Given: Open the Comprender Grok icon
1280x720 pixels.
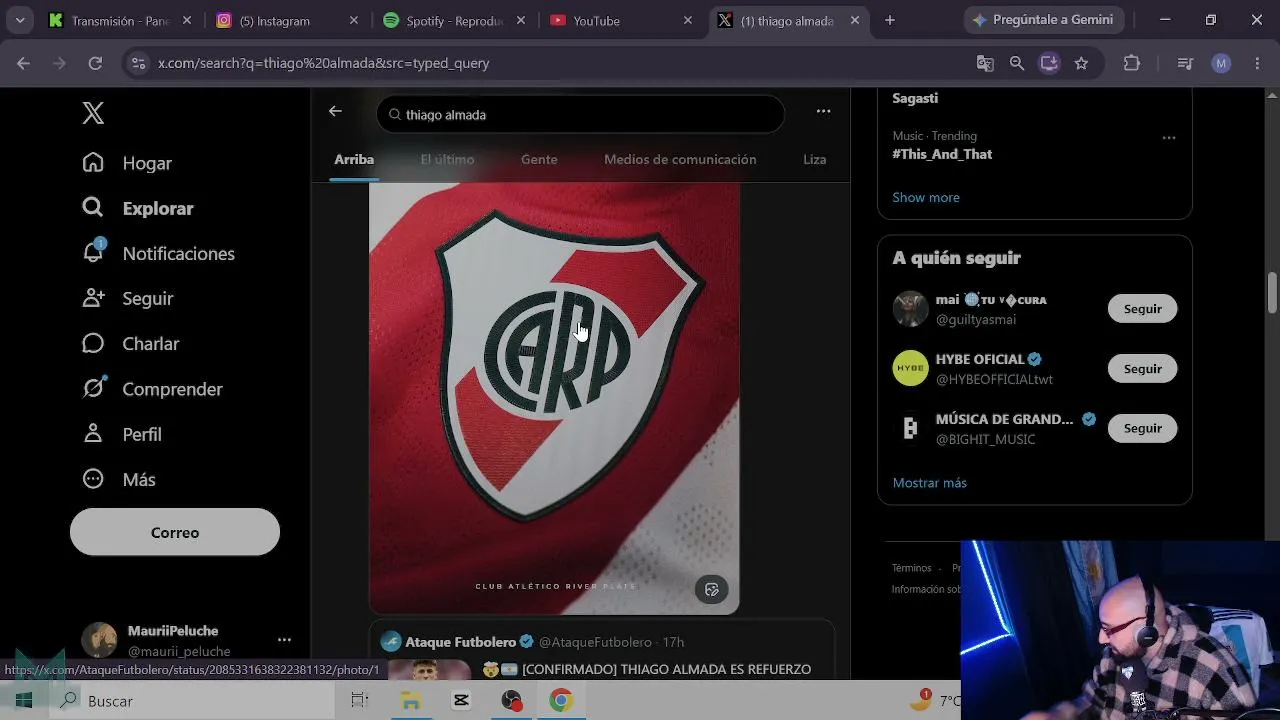Looking at the screenshot, I should [x=93, y=388].
